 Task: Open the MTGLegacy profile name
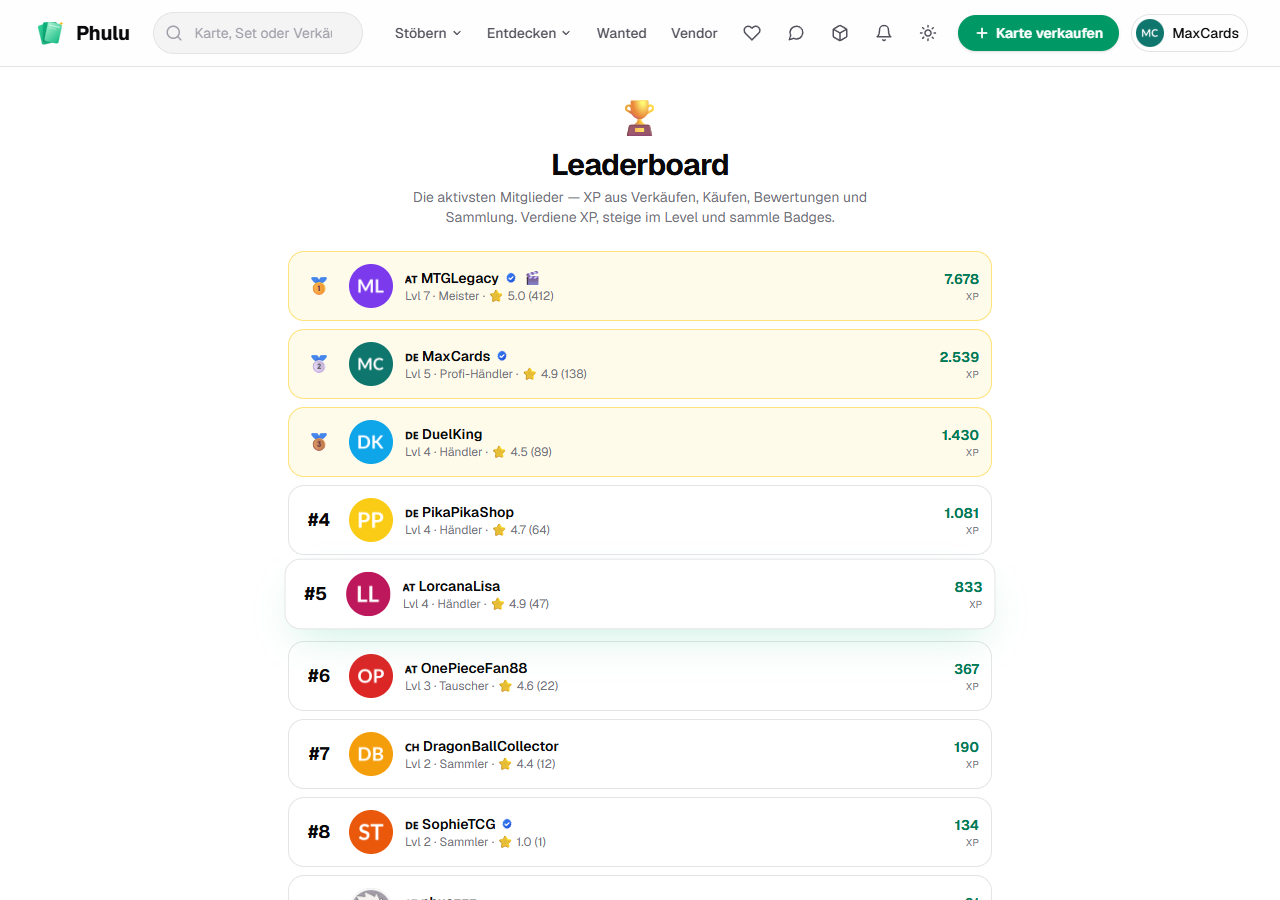(x=460, y=278)
